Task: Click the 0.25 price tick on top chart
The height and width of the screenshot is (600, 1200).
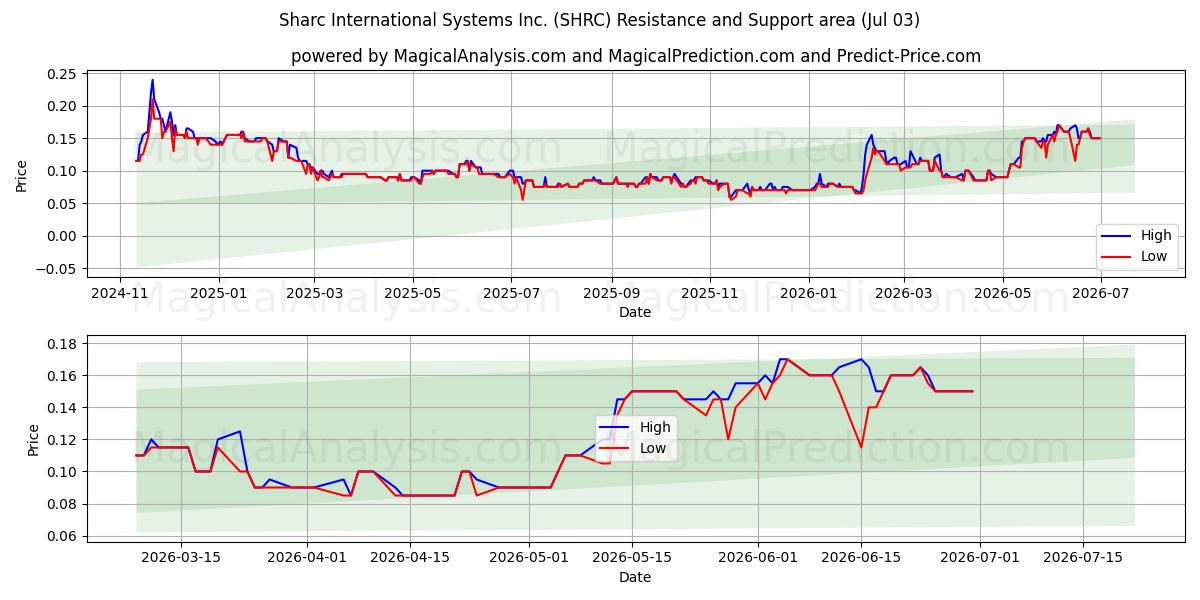Action: tap(62, 74)
